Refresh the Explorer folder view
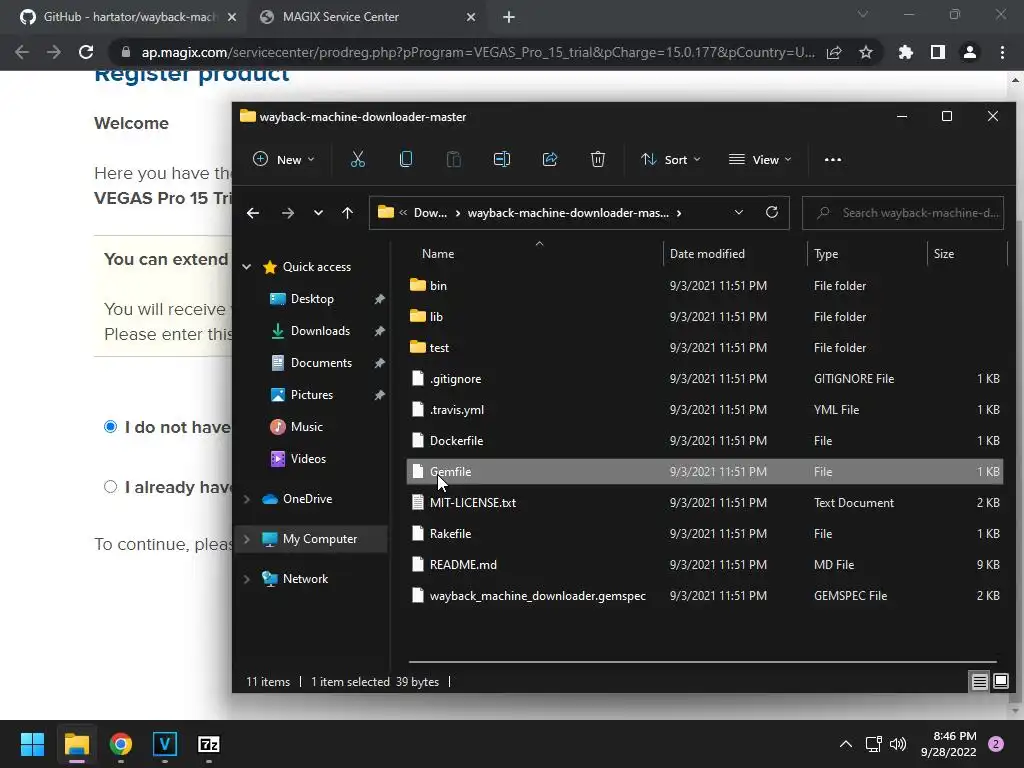The width and height of the screenshot is (1024, 768). click(772, 212)
